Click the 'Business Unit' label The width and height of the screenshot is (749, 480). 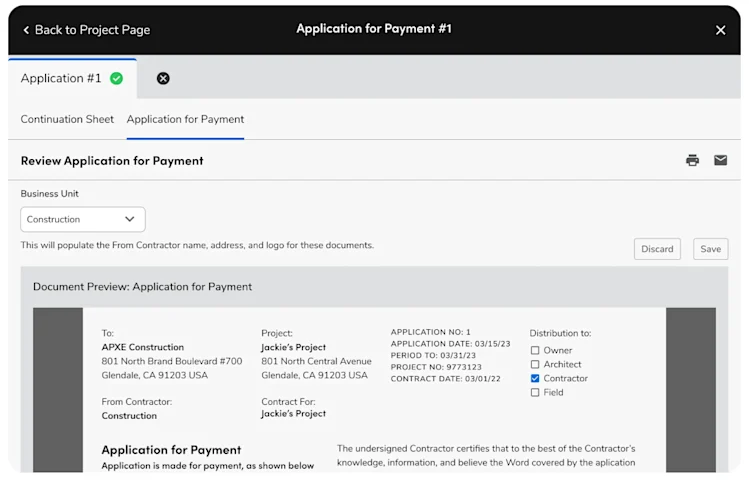[49, 194]
